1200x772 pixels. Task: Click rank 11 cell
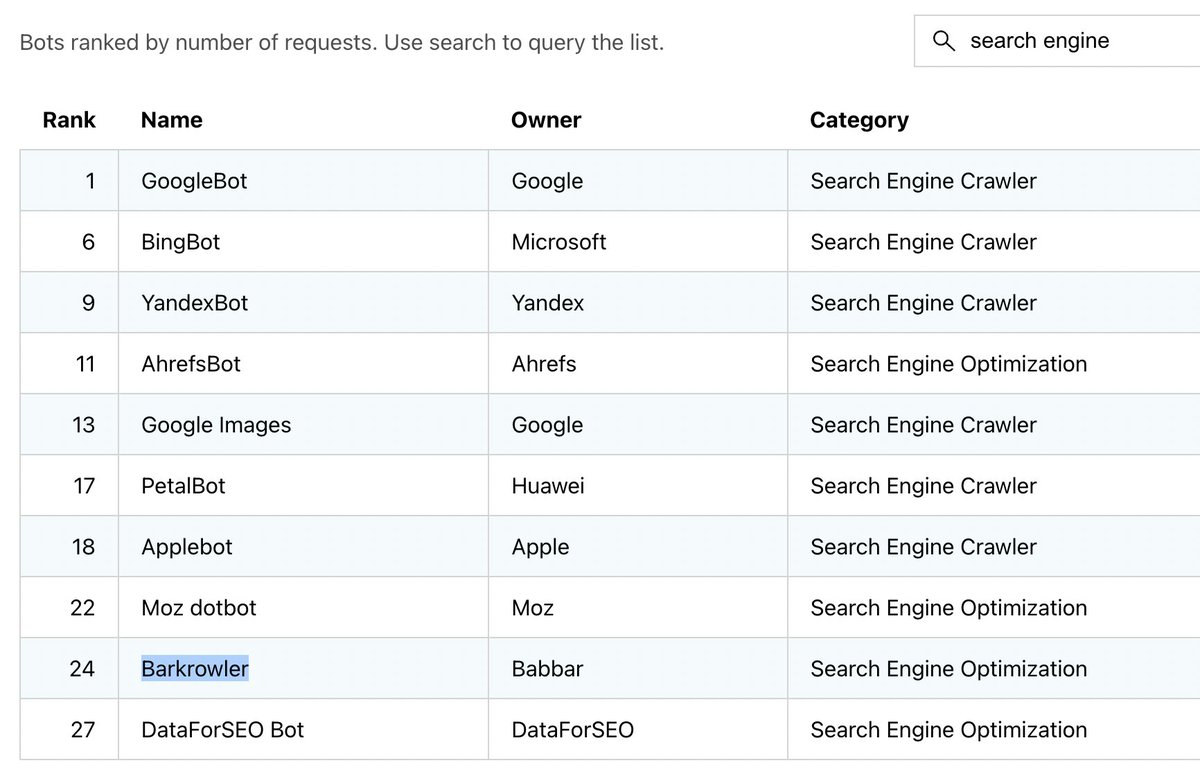click(69, 364)
